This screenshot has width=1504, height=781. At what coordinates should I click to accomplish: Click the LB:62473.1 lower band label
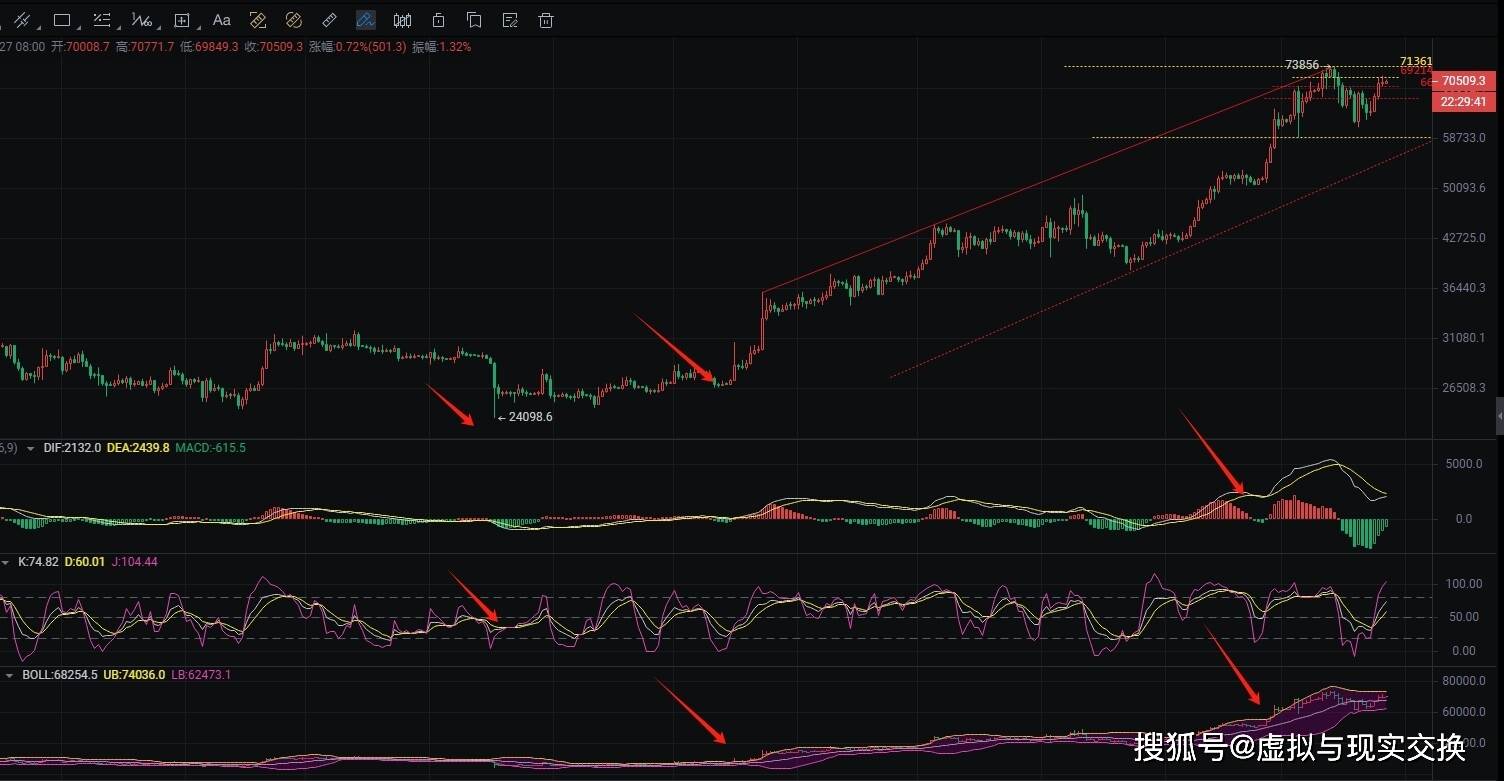pyautogui.click(x=201, y=675)
